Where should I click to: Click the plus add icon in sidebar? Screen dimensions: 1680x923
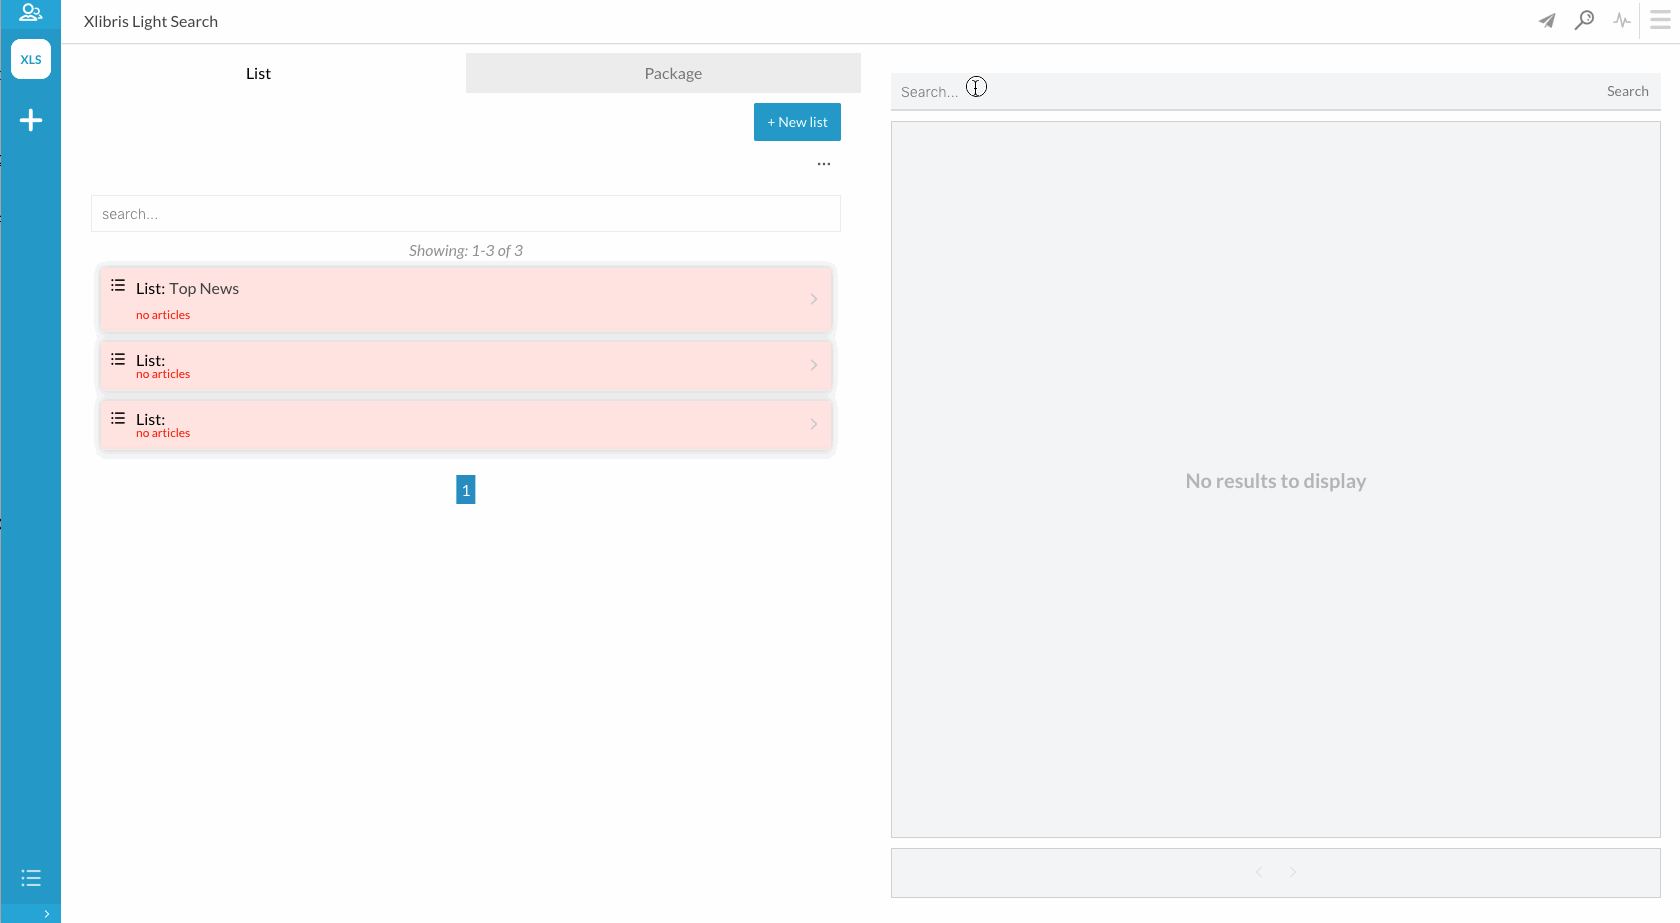[31, 120]
